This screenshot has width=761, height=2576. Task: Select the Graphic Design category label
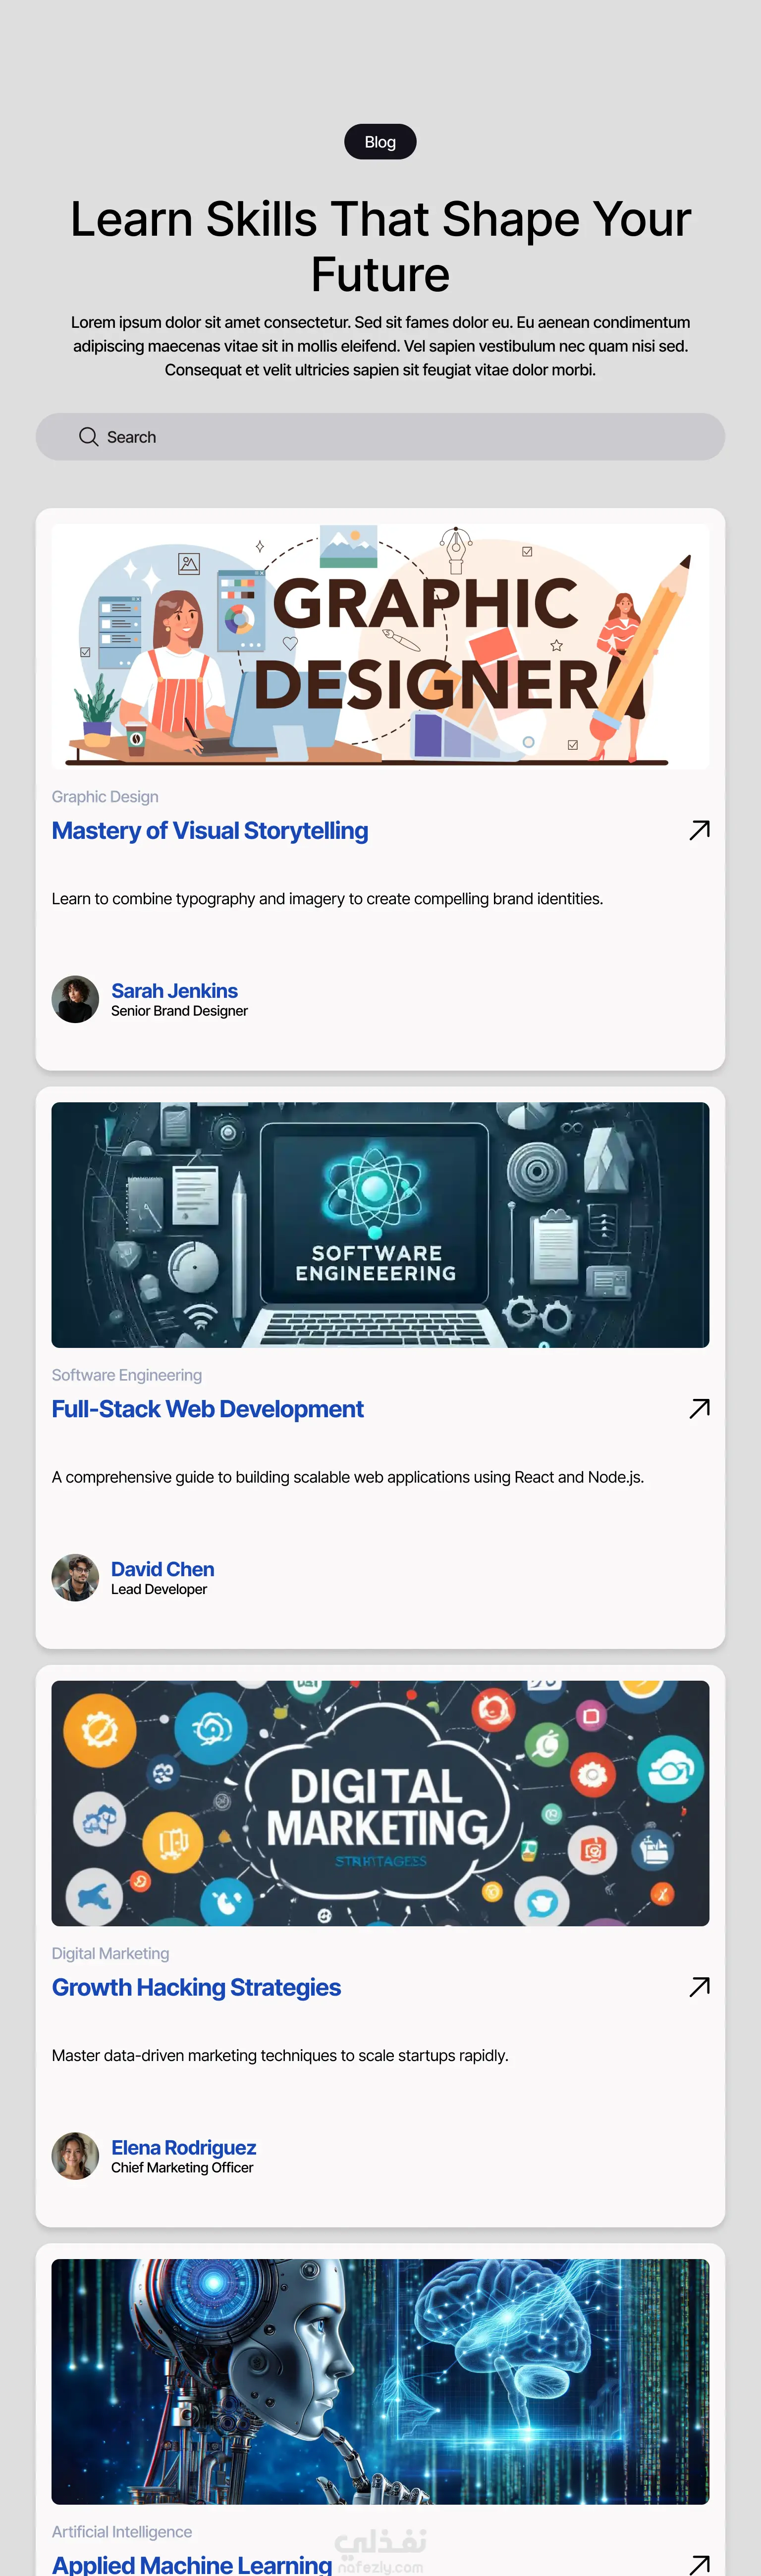(105, 796)
